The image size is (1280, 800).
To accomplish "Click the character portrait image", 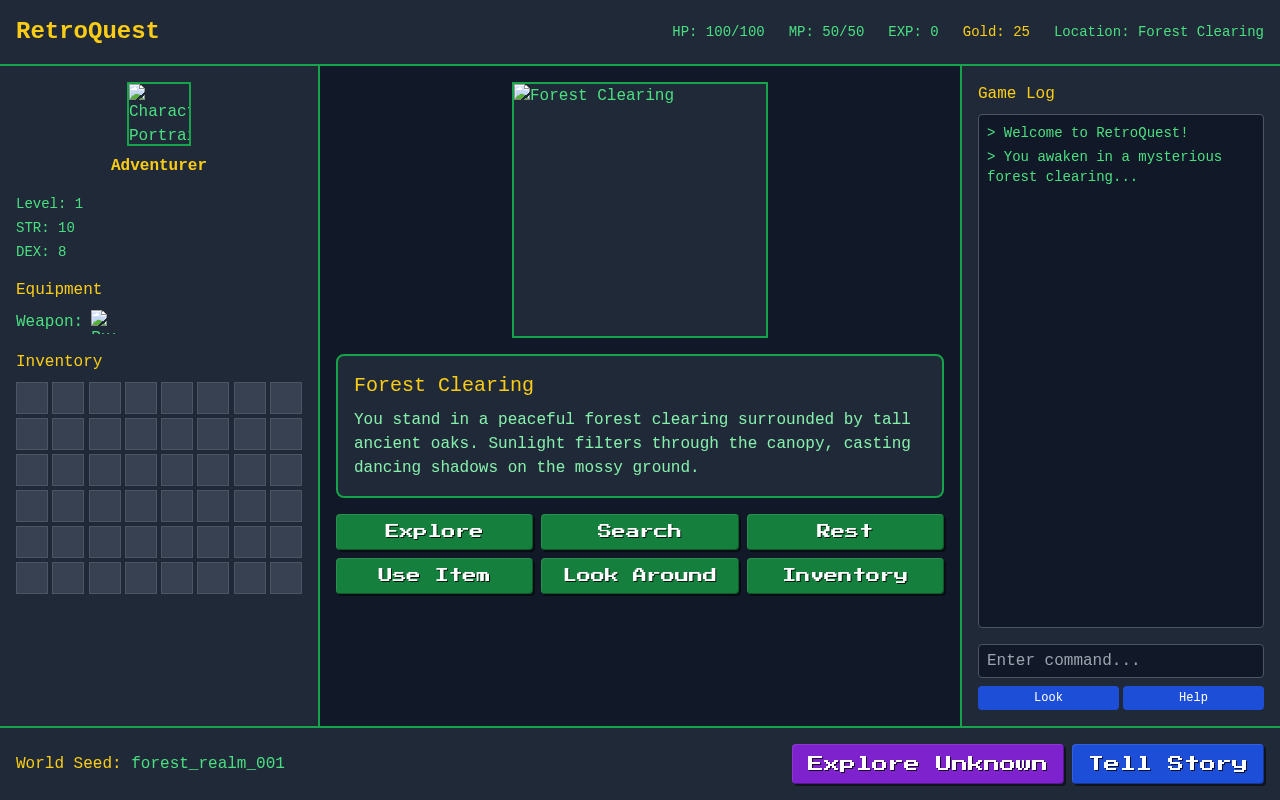I will click(158, 113).
